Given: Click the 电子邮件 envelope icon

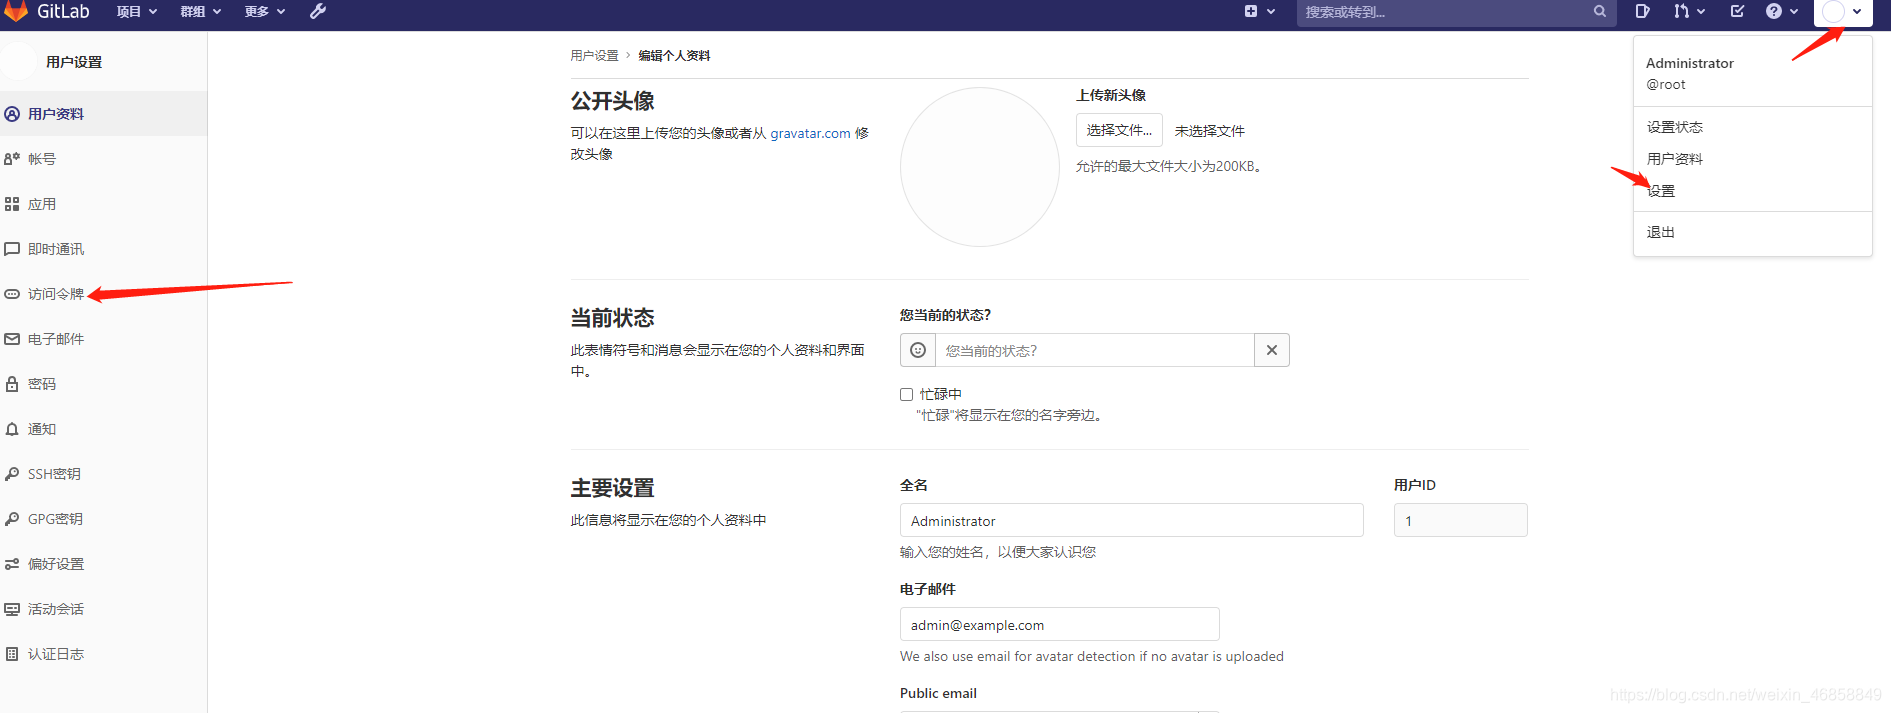Looking at the screenshot, I should [12, 339].
